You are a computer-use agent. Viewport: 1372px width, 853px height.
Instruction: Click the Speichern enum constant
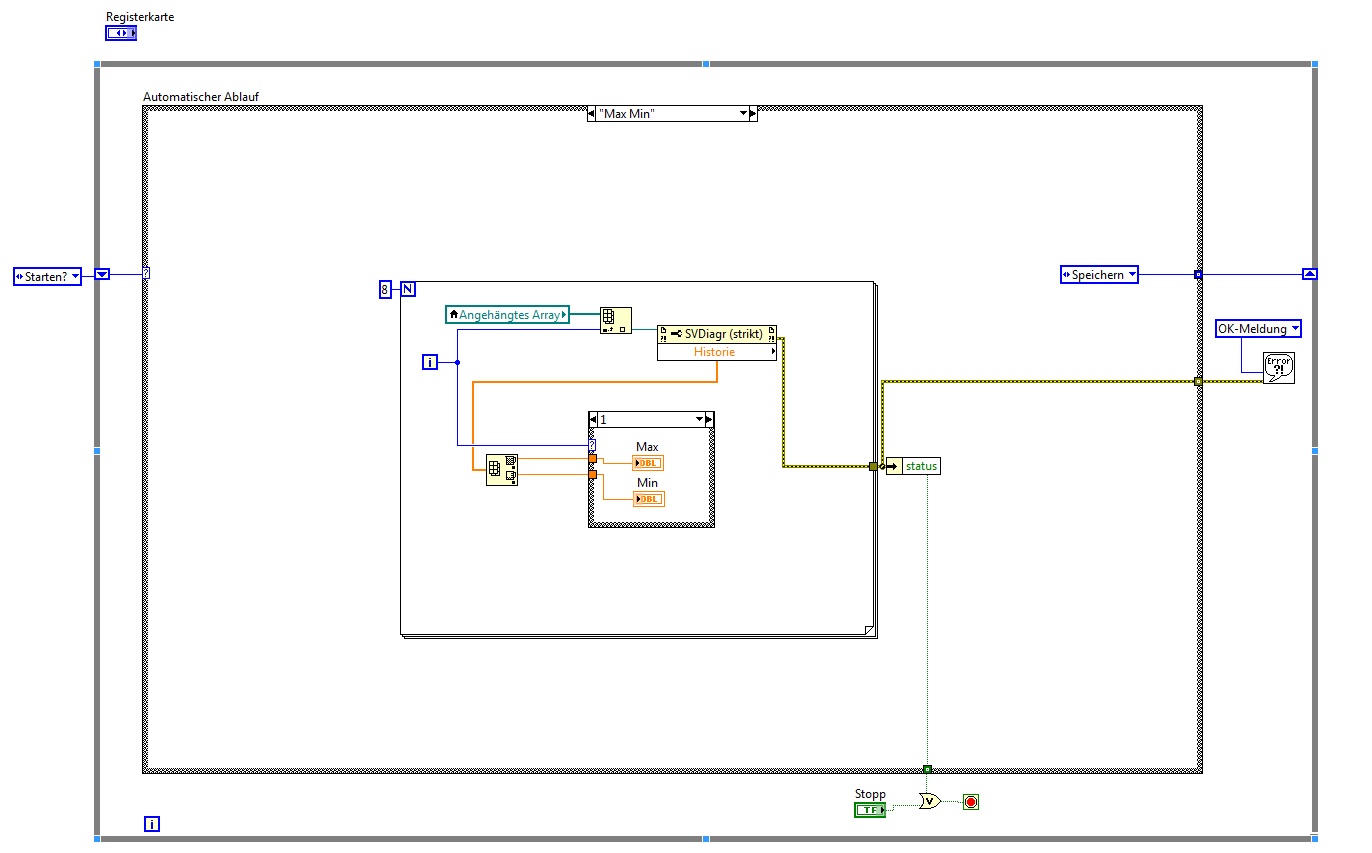pos(1099,274)
